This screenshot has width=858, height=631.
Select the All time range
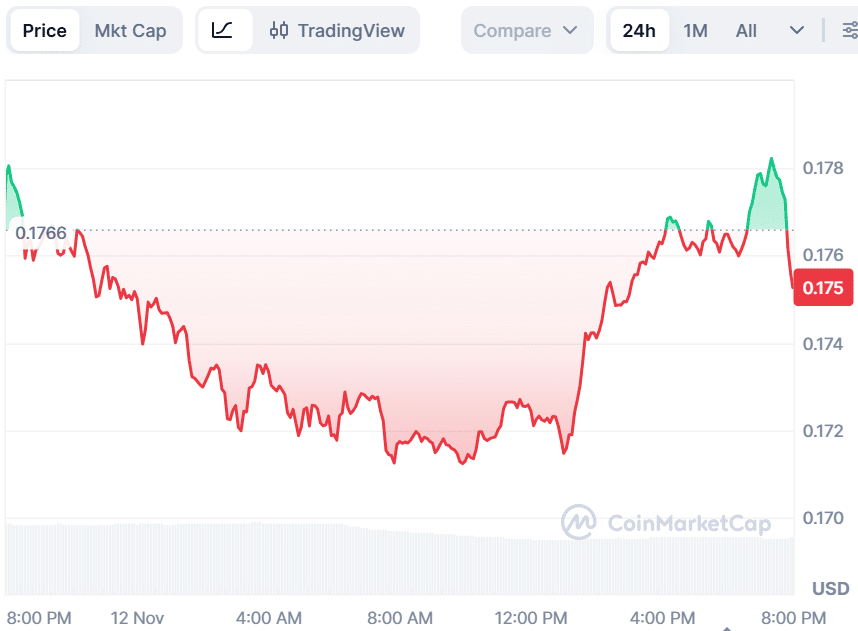pyautogui.click(x=746, y=31)
